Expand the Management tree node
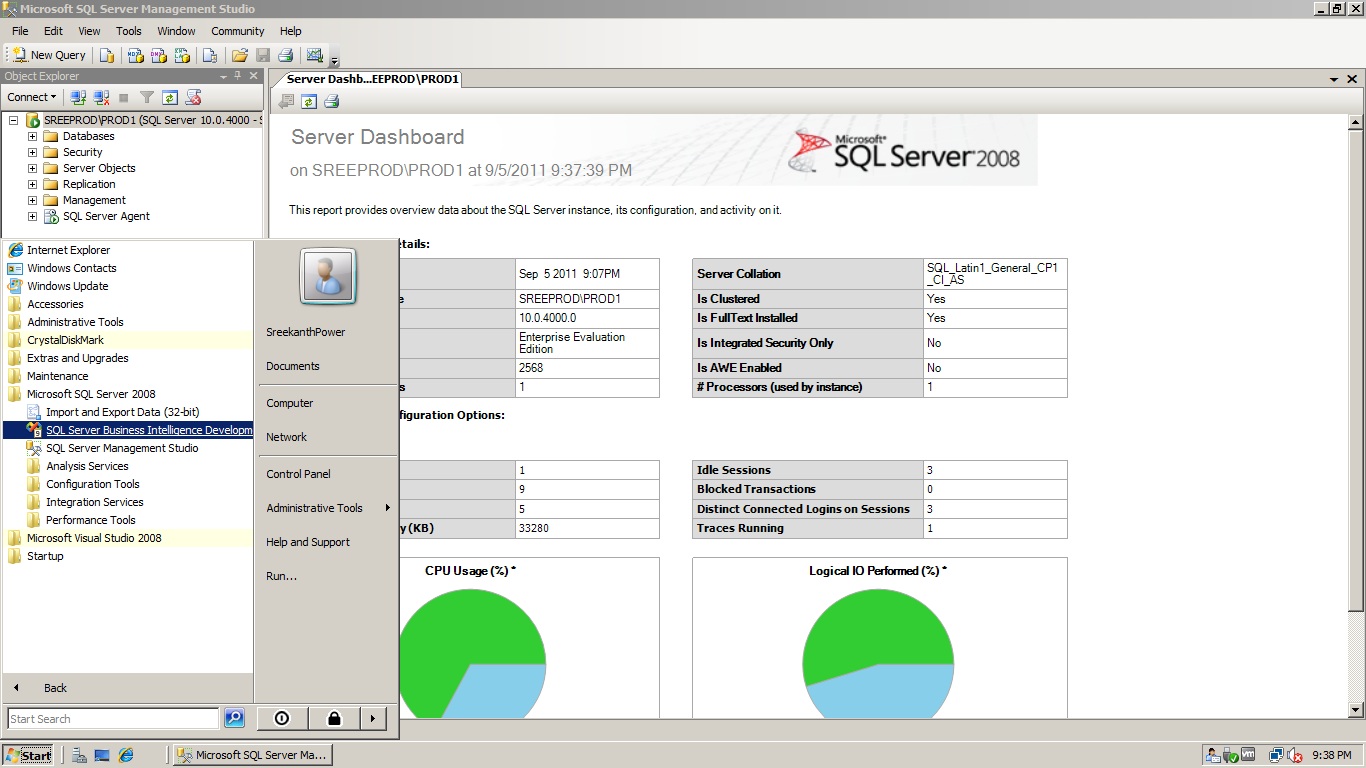This screenshot has width=1366, height=768. (32, 200)
